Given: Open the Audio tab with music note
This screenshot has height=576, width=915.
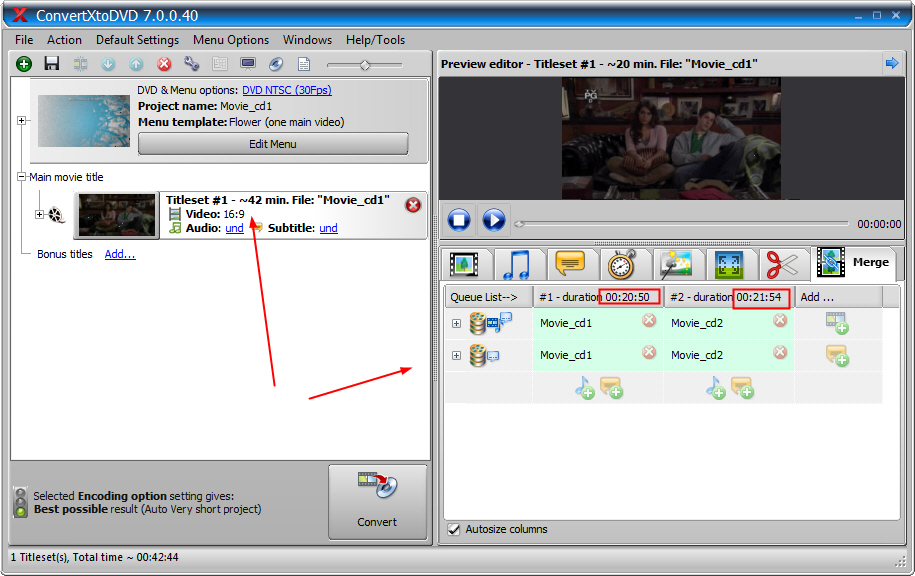Looking at the screenshot, I should click(516, 264).
